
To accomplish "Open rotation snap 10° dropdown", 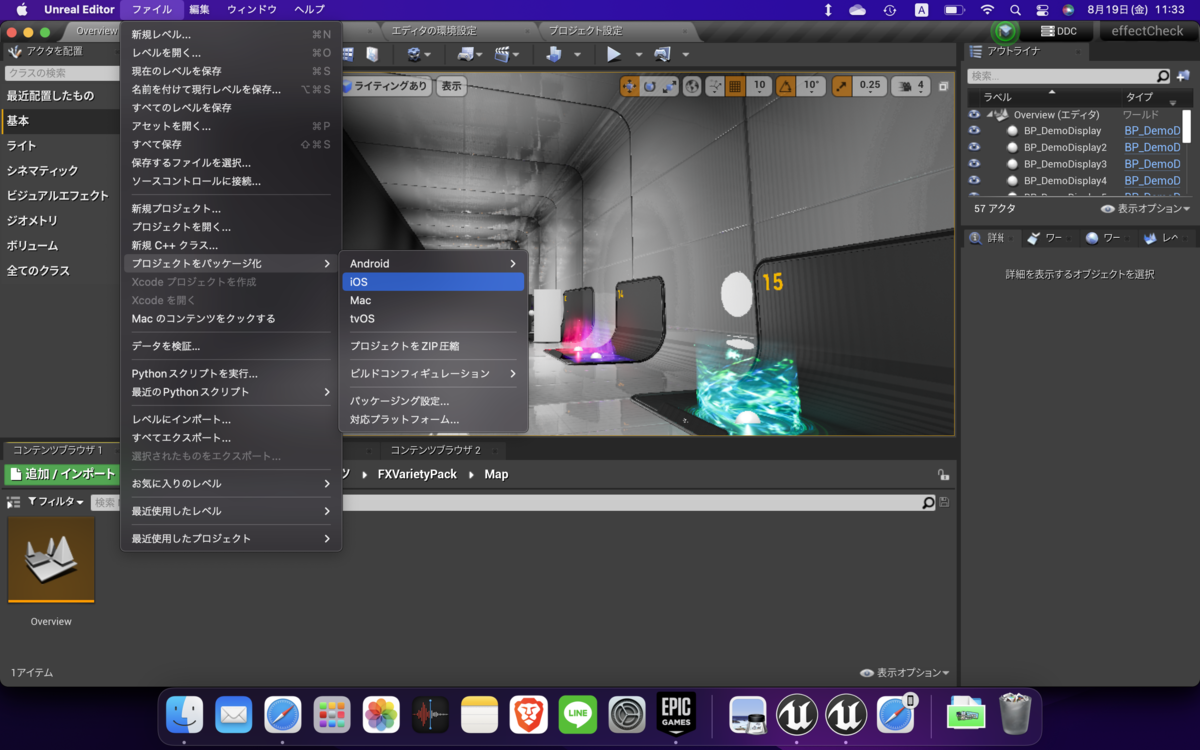I will [811, 86].
